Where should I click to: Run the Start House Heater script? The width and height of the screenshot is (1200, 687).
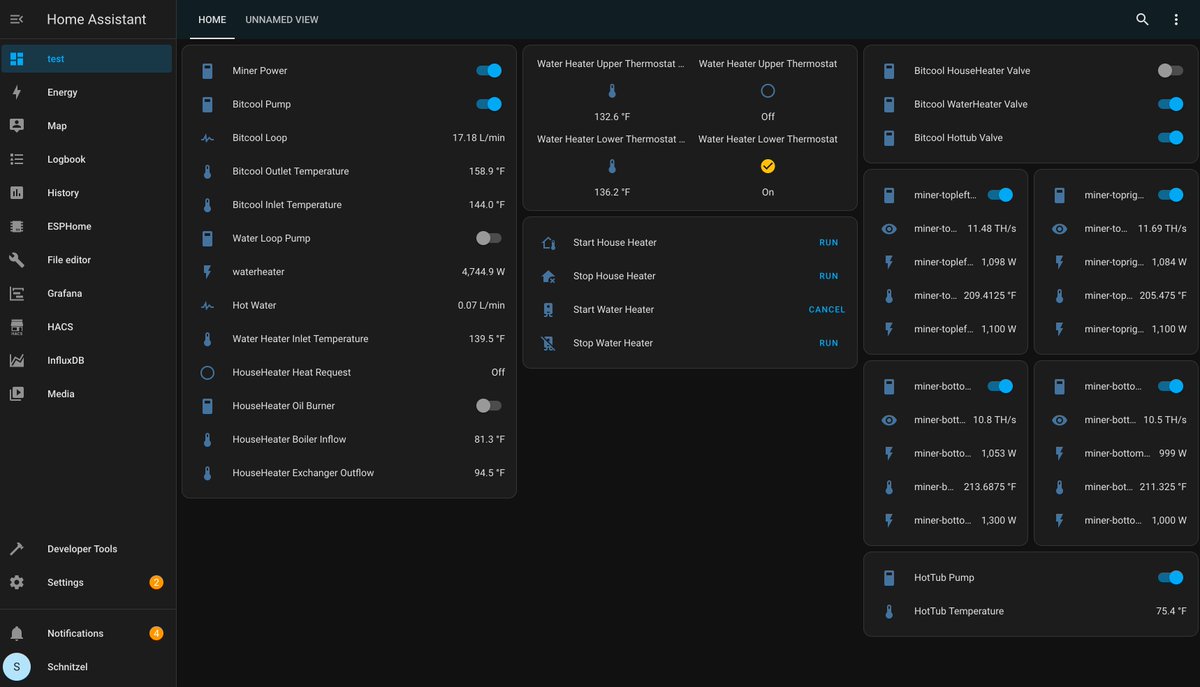[829, 243]
